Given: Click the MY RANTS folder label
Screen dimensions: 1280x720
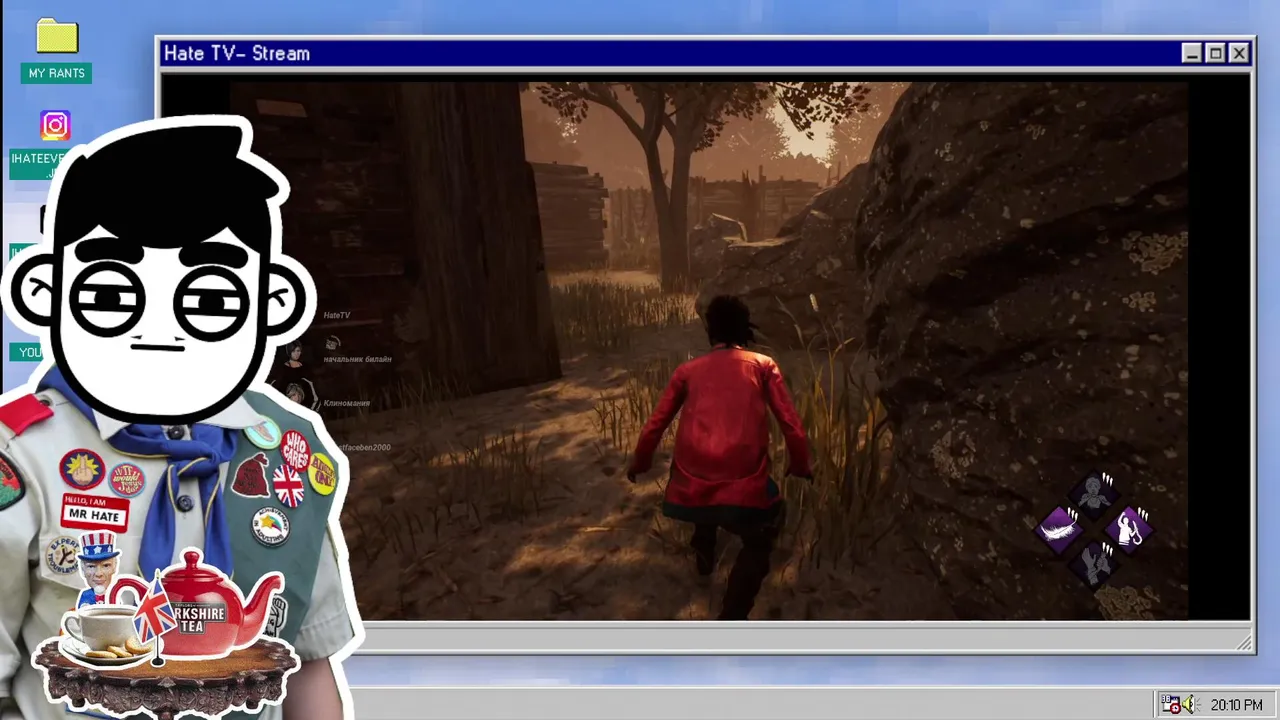Looking at the screenshot, I should click(56, 73).
